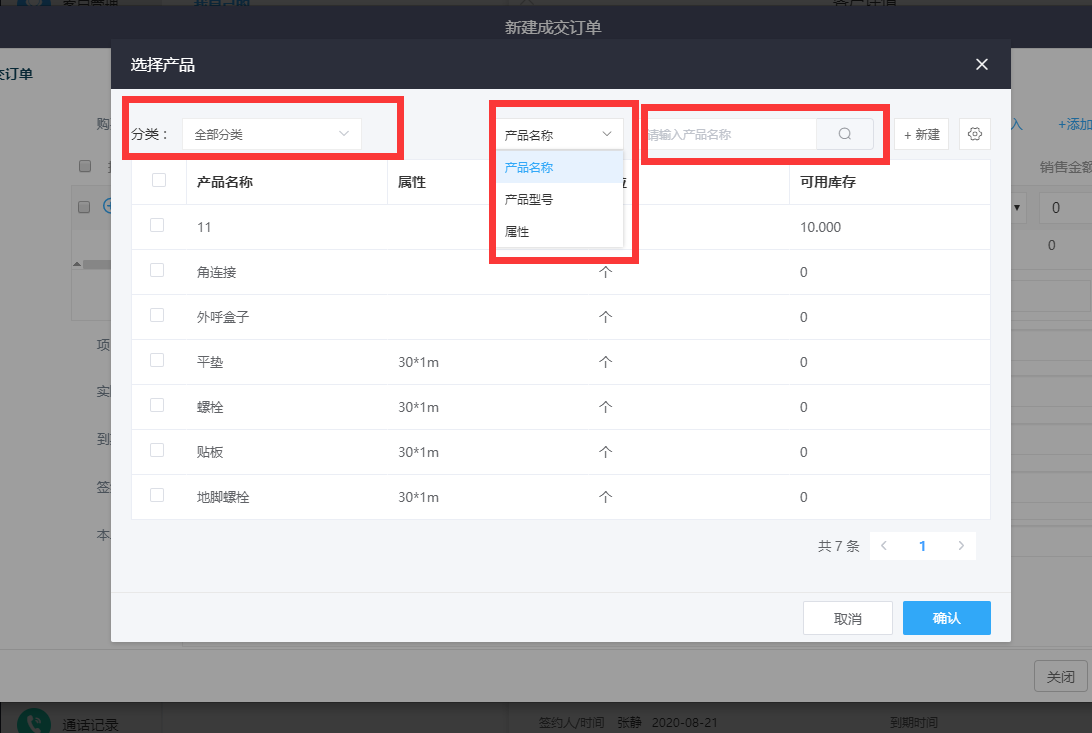Image resolution: width=1092 pixels, height=733 pixels.
Task: Toggle the background order table header checkbox
Action: click(85, 166)
